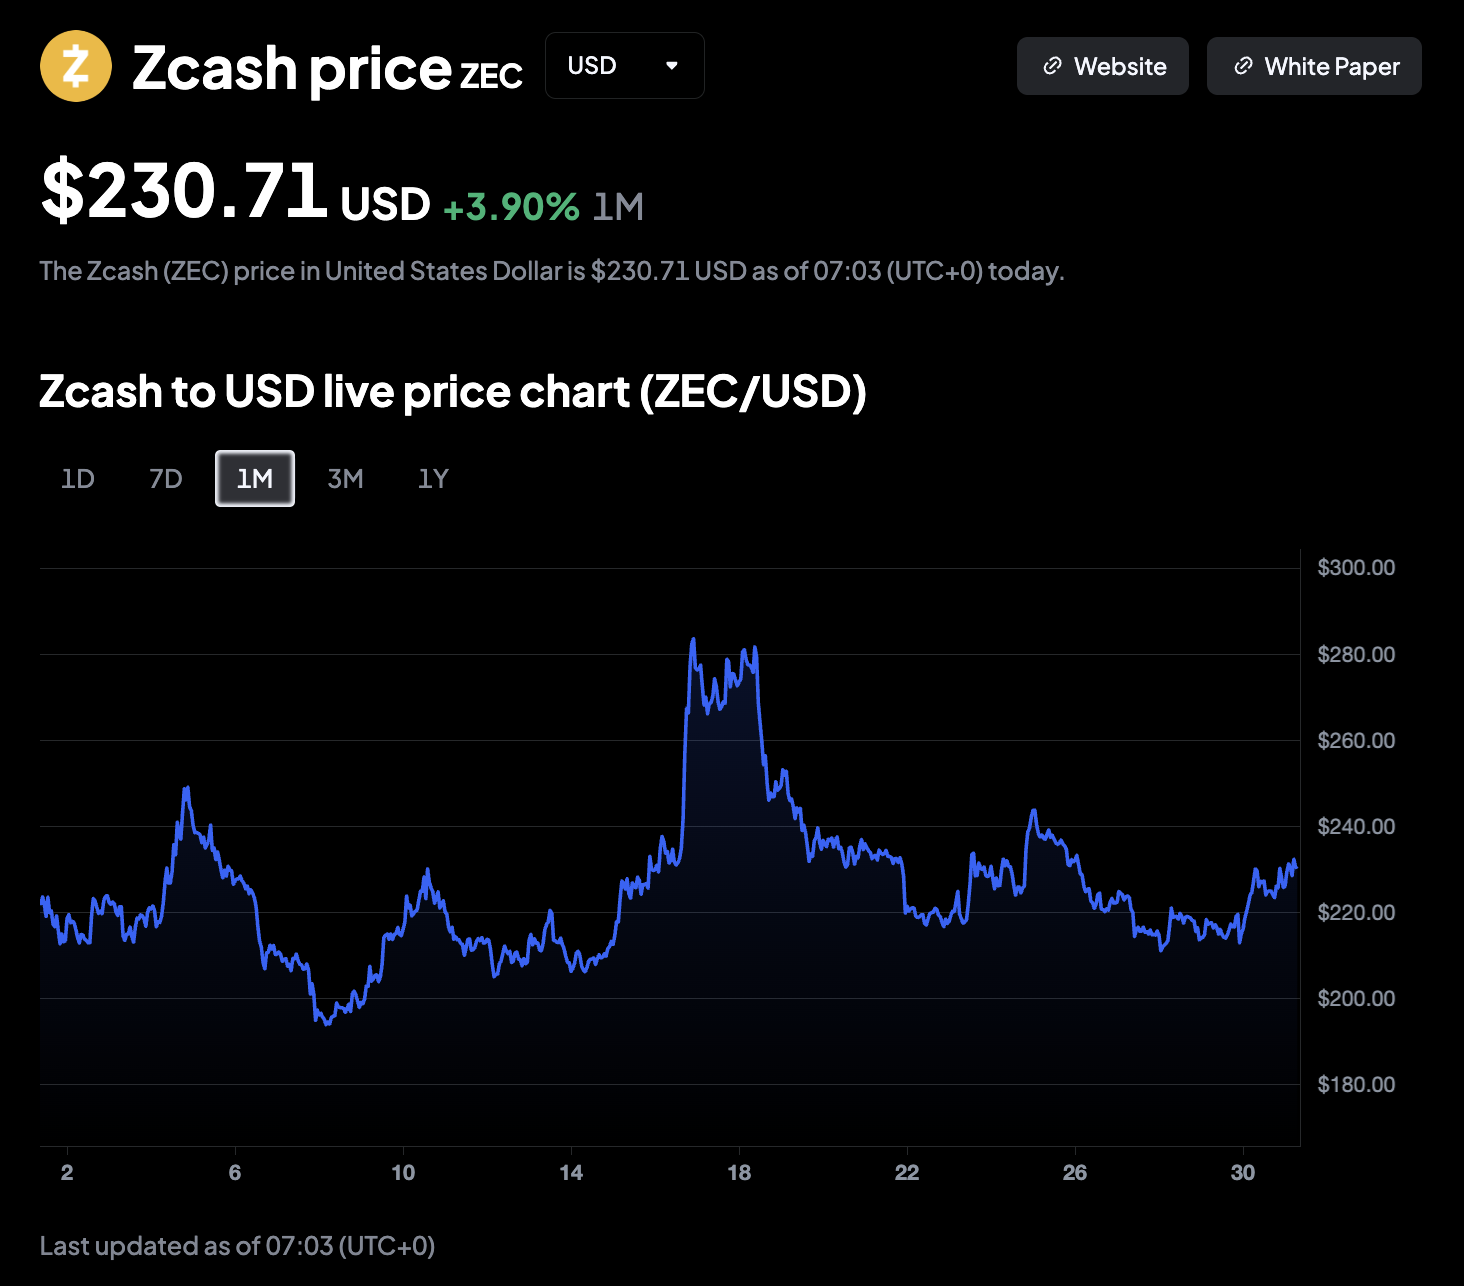Click the Zcash coin logo icon

pyautogui.click(x=75, y=66)
